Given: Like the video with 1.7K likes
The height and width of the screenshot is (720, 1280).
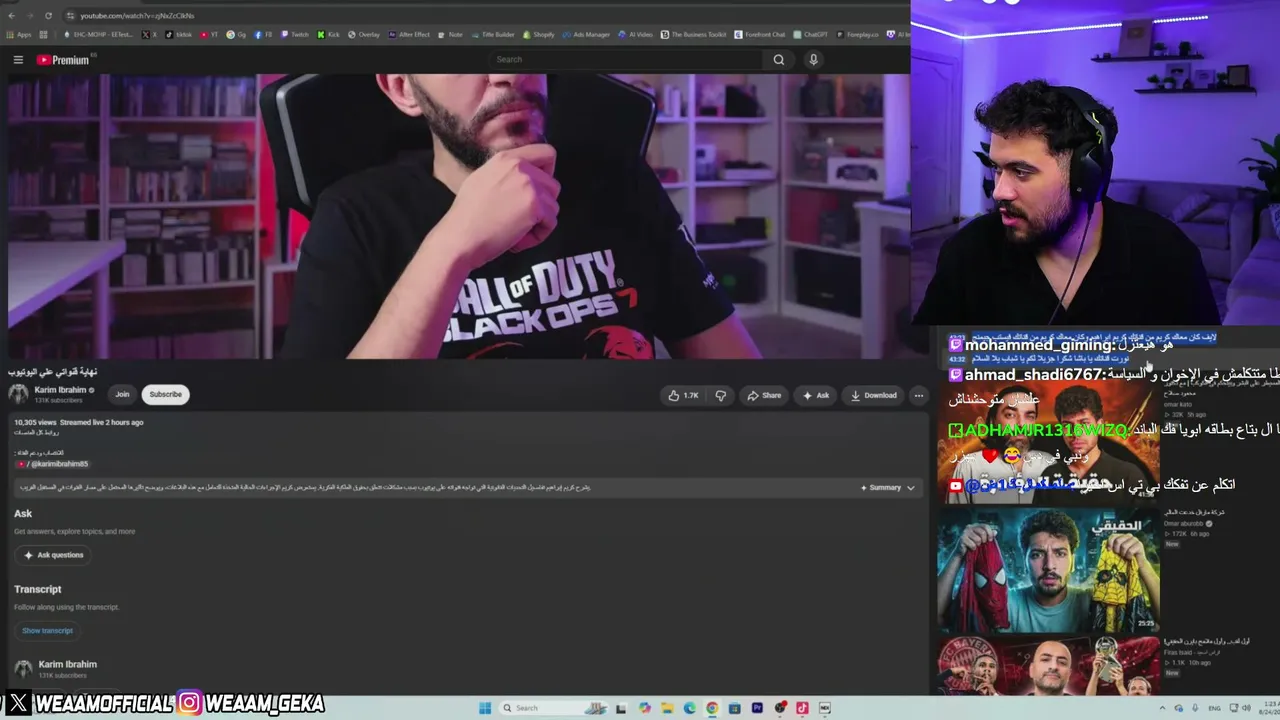Looking at the screenshot, I should tap(684, 395).
